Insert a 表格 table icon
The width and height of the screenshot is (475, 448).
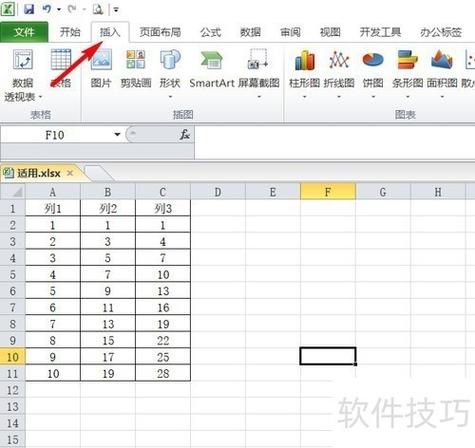click(x=61, y=59)
